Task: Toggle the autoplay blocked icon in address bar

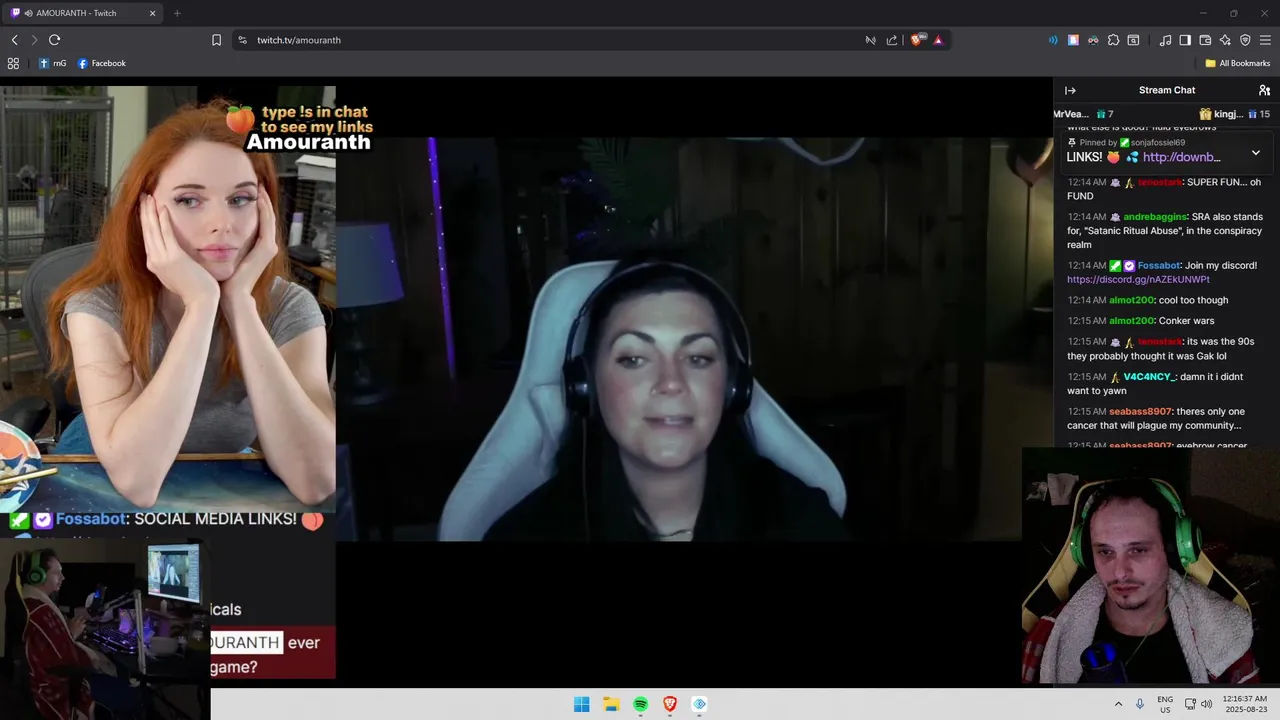Action: (870, 40)
